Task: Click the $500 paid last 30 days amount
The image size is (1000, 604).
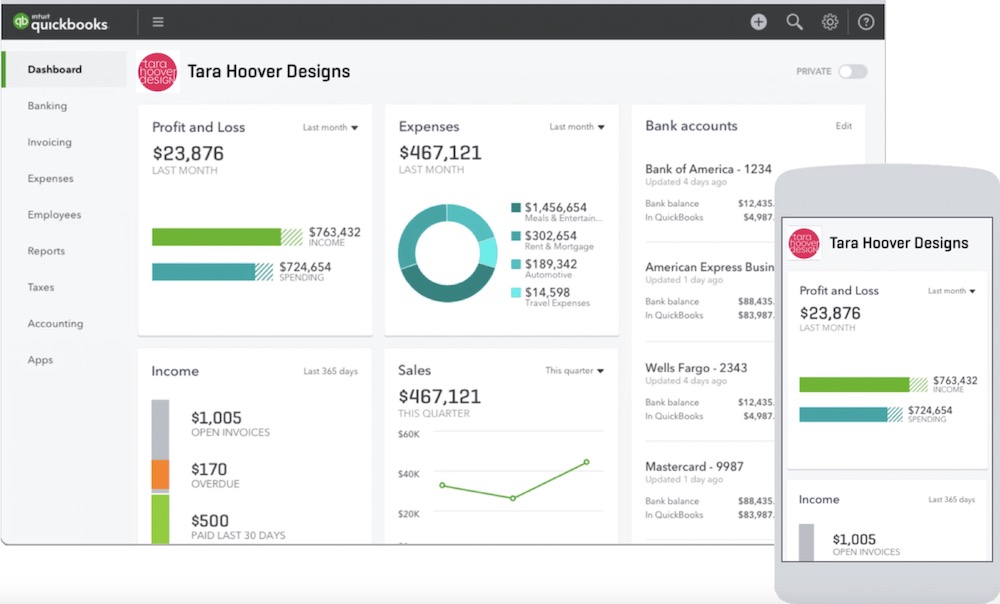Action: point(210,521)
